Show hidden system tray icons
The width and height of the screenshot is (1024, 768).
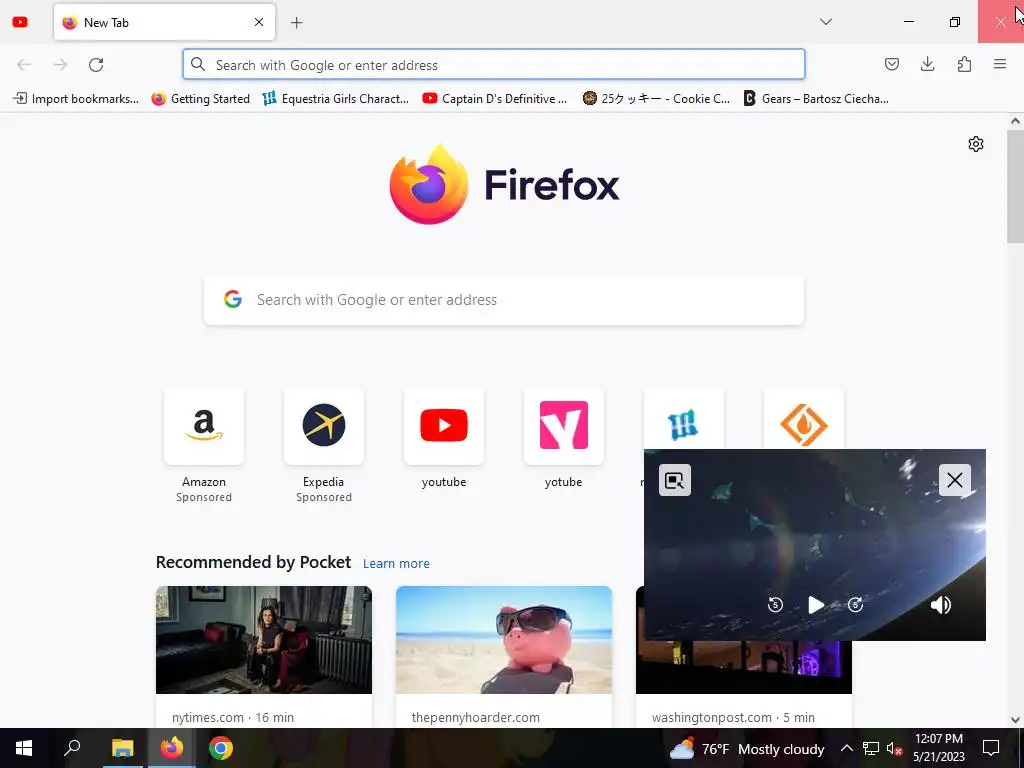tap(846, 748)
